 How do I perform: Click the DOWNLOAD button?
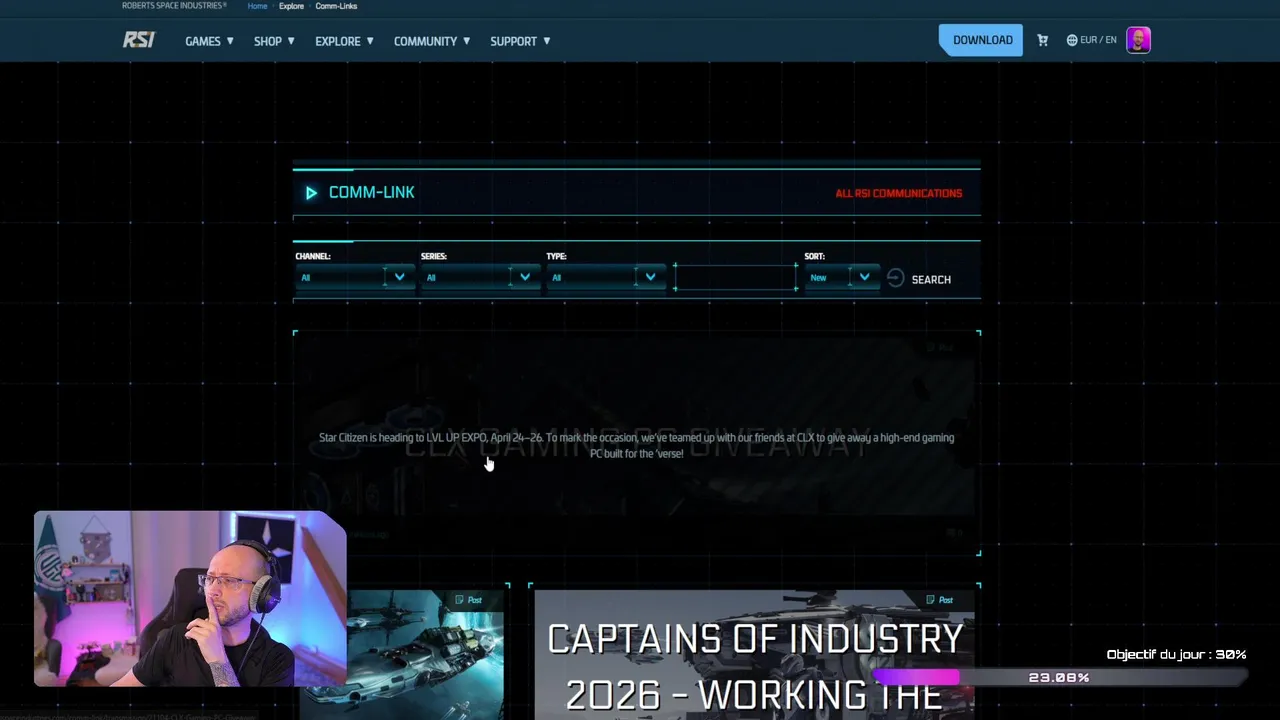tap(981, 40)
